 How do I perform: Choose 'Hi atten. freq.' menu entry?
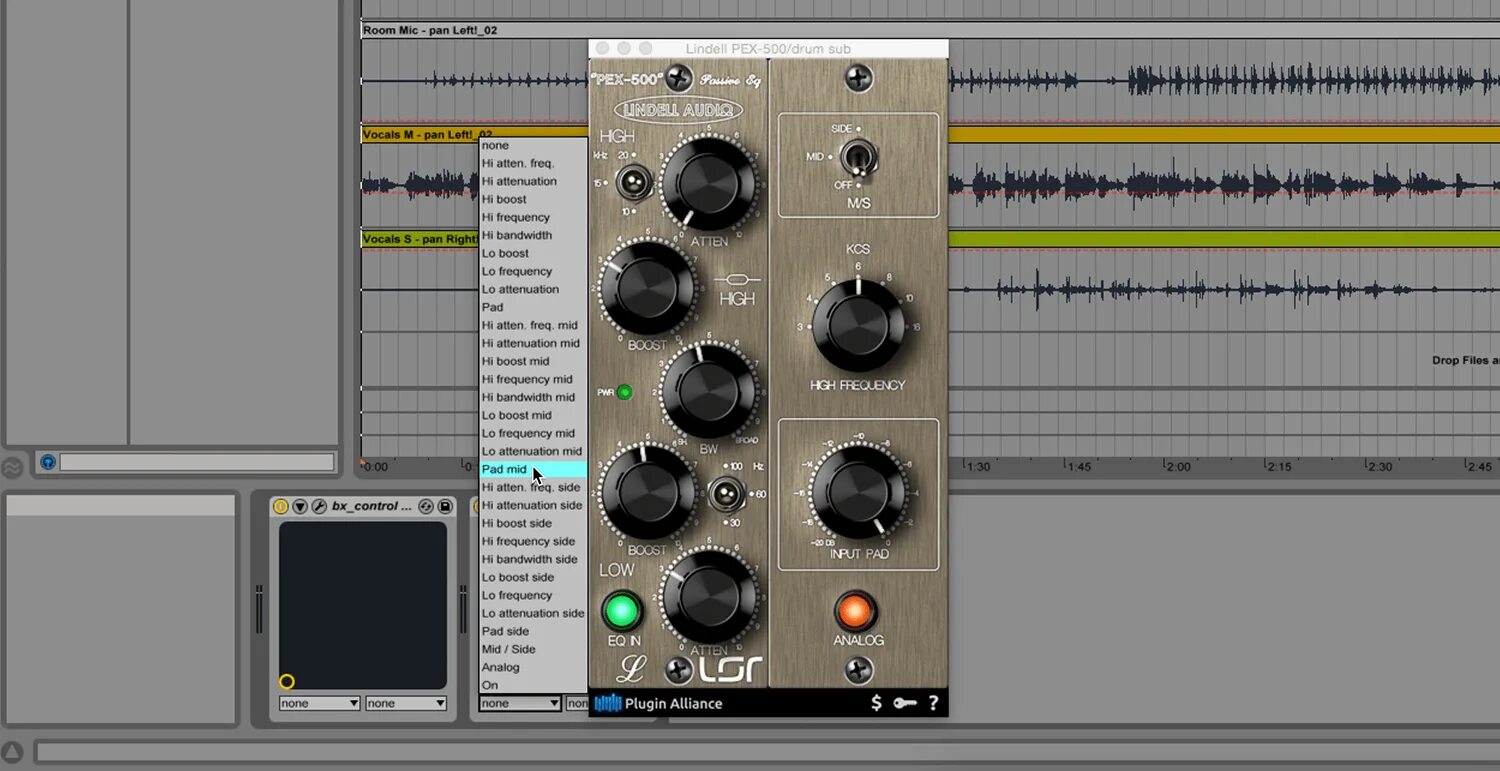click(533, 163)
